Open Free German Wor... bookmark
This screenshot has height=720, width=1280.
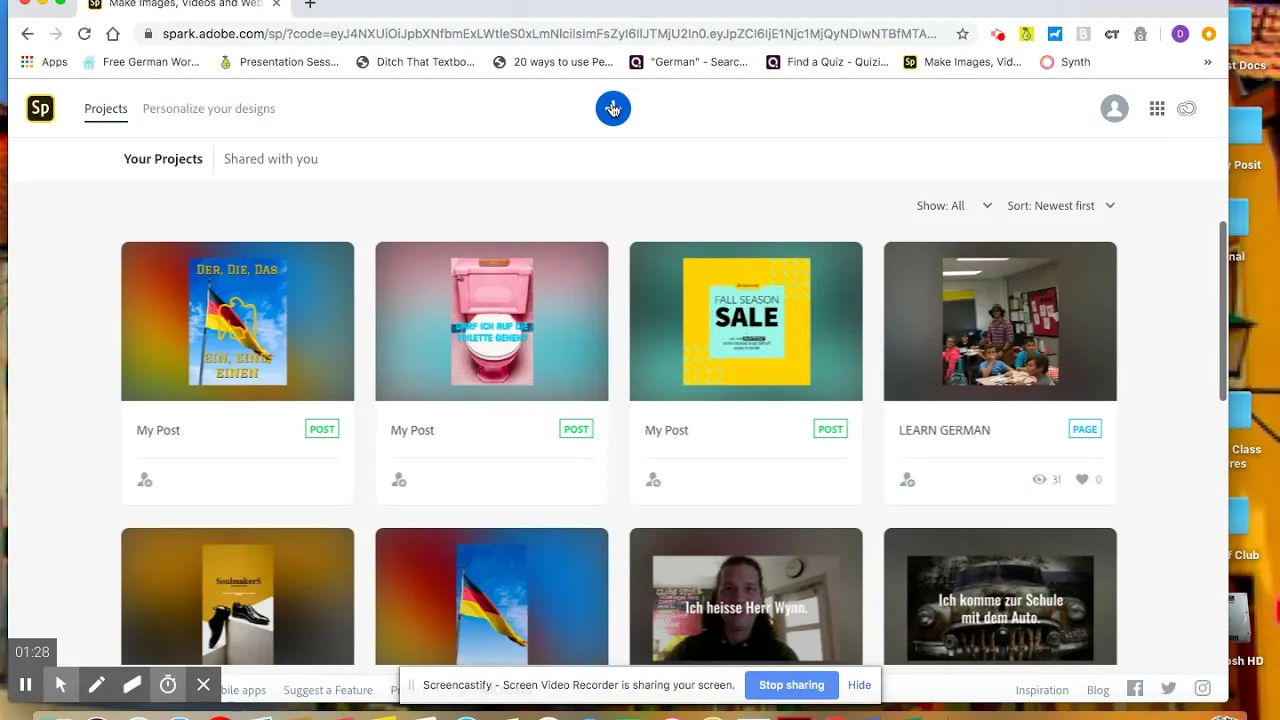point(140,62)
